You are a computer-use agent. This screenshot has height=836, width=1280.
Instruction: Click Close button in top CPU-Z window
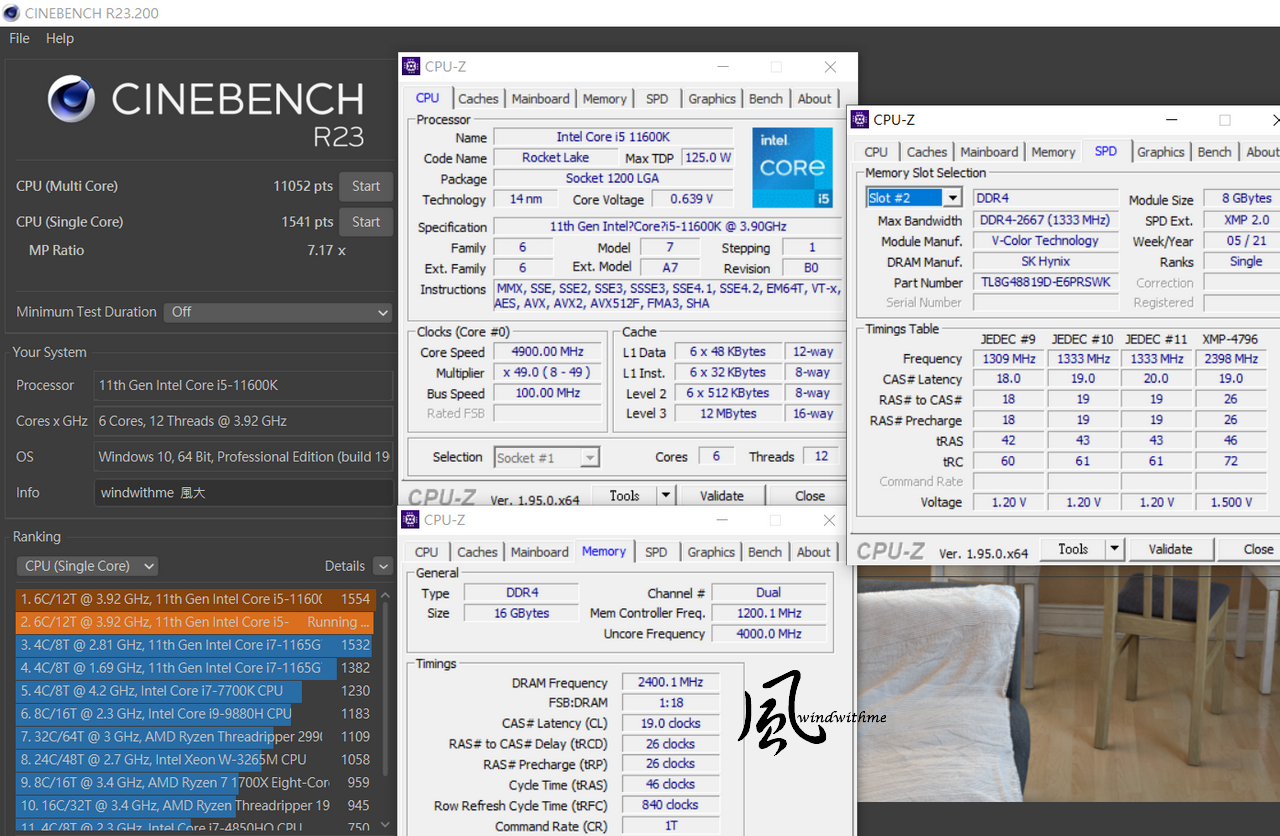coord(810,496)
